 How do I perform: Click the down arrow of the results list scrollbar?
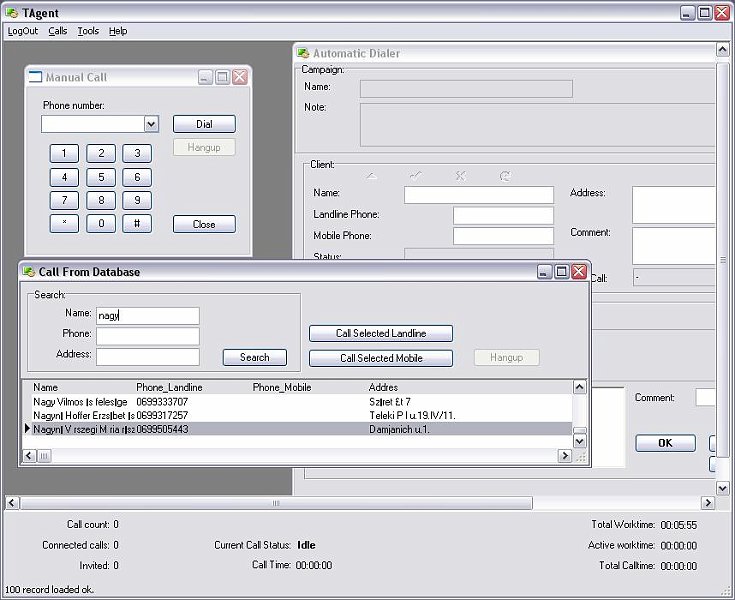(x=580, y=442)
